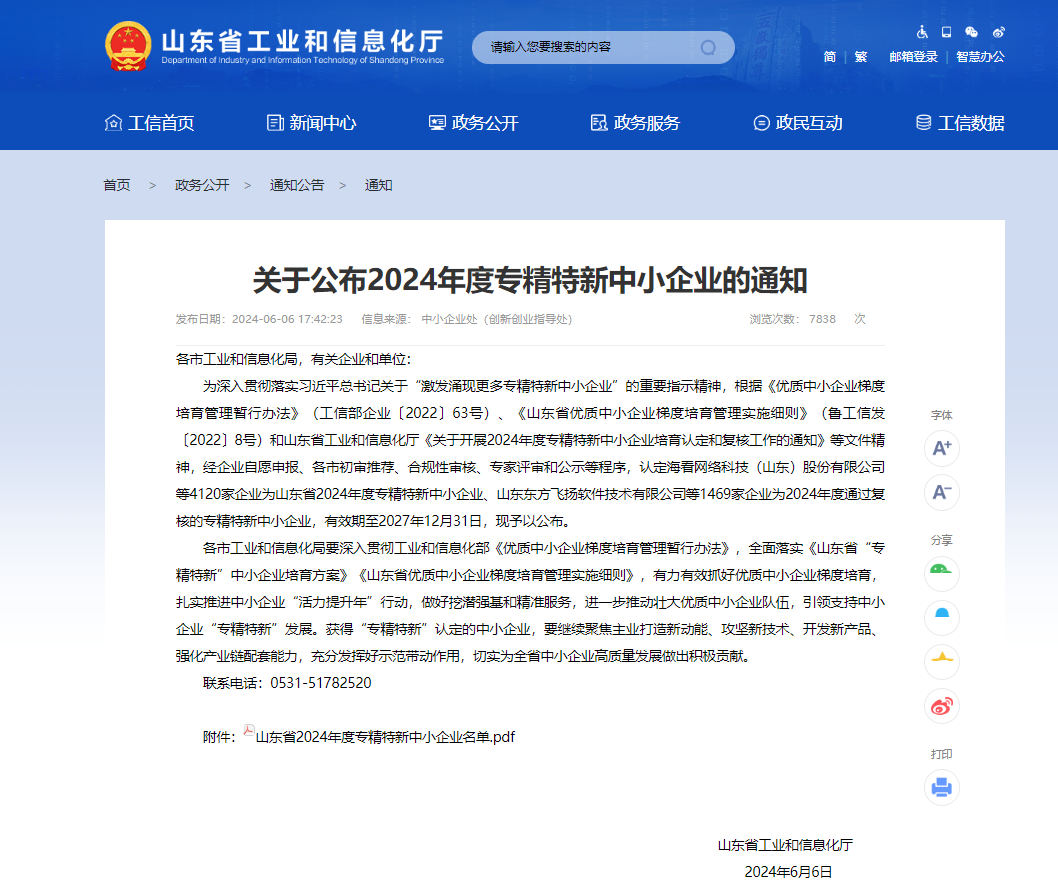Click the Shandong national emblem logo
The height and width of the screenshot is (893, 1058).
pos(128,46)
